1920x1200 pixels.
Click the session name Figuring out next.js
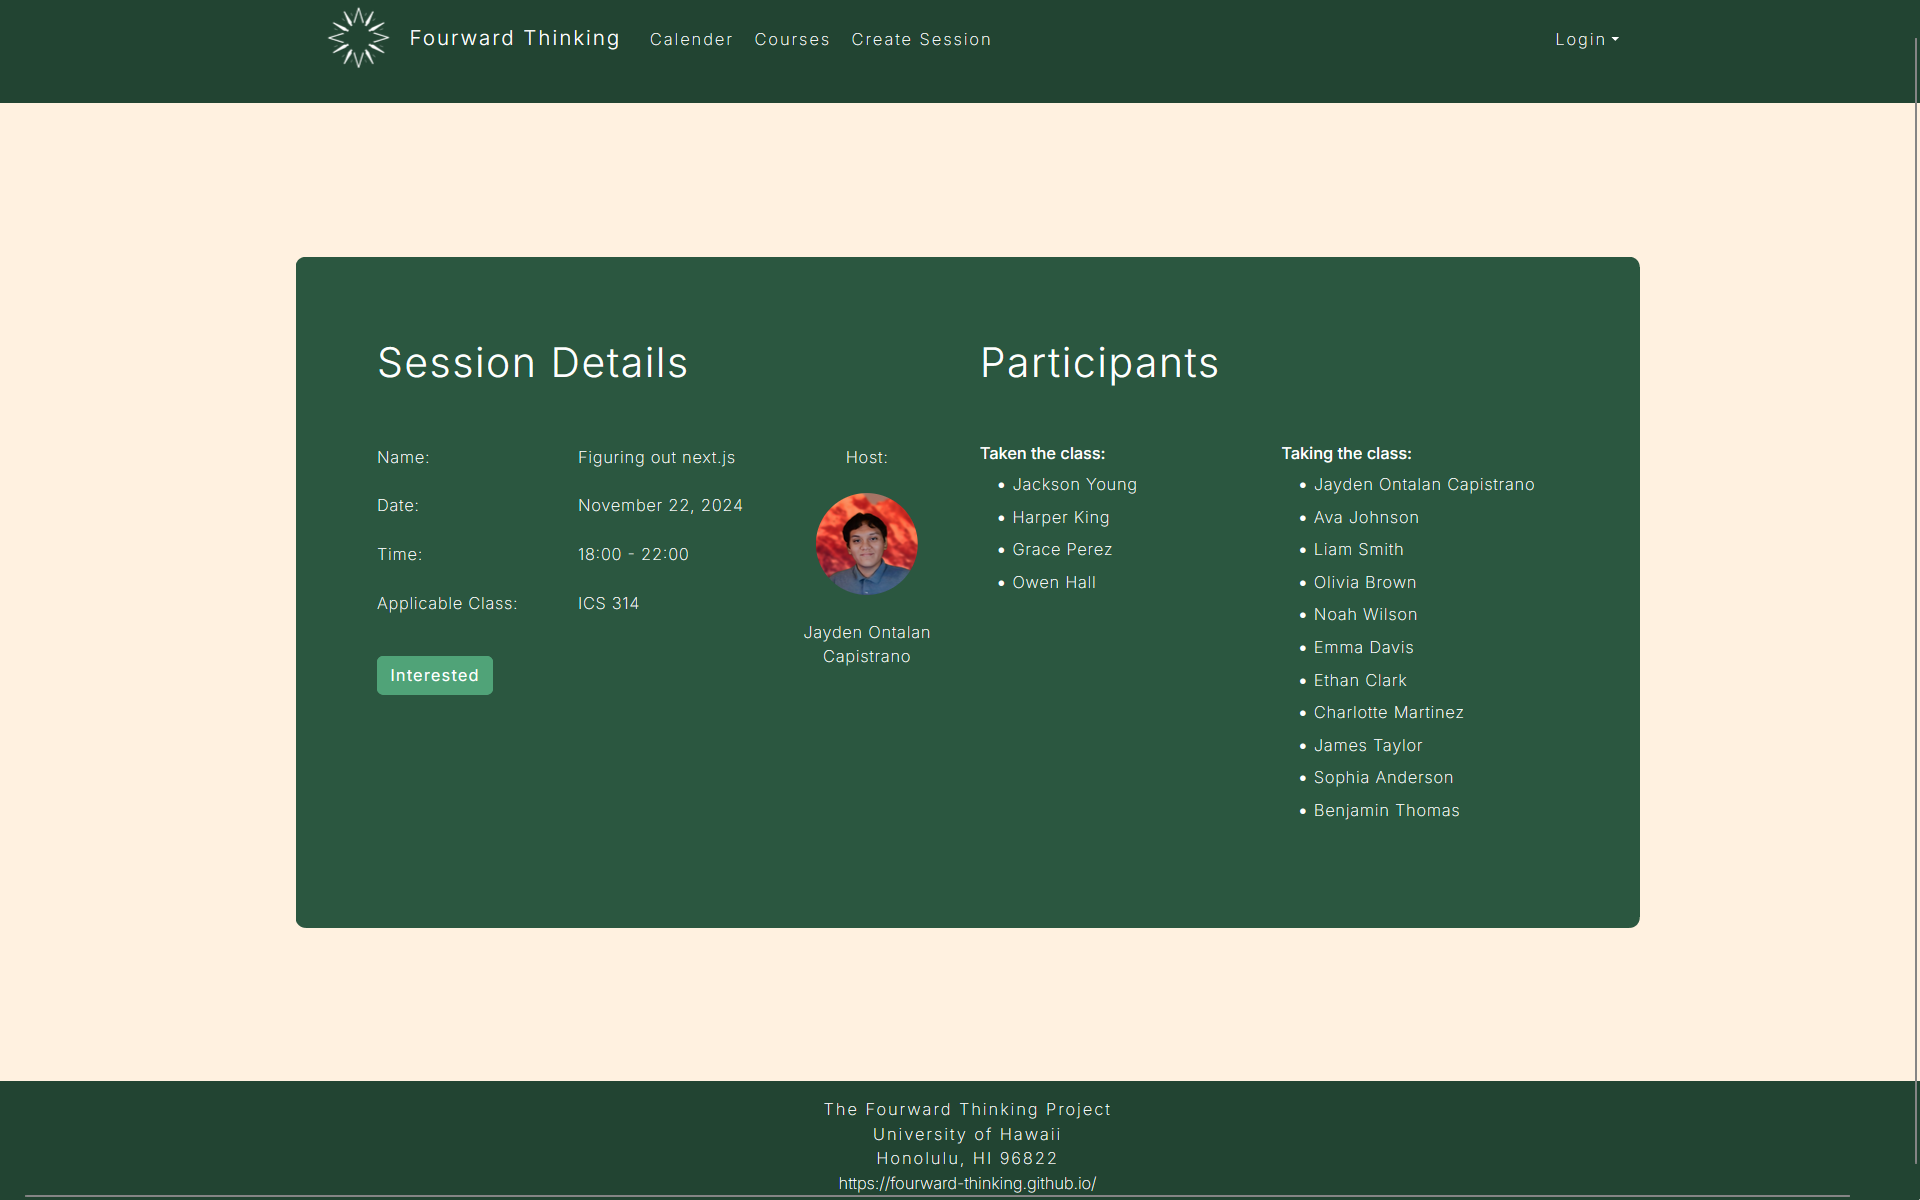(656, 457)
